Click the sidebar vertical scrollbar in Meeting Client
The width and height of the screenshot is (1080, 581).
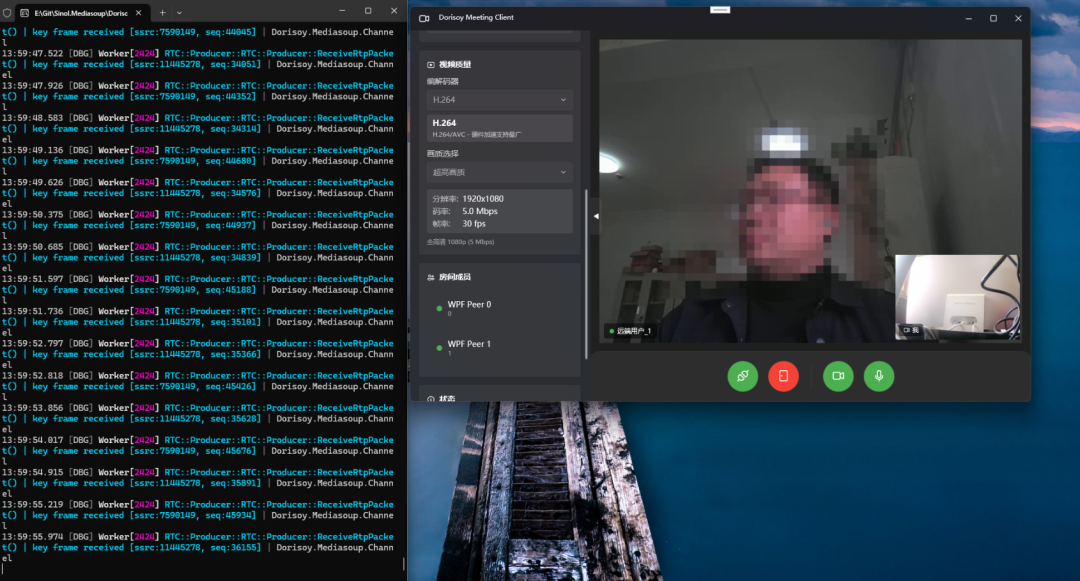pos(586,274)
